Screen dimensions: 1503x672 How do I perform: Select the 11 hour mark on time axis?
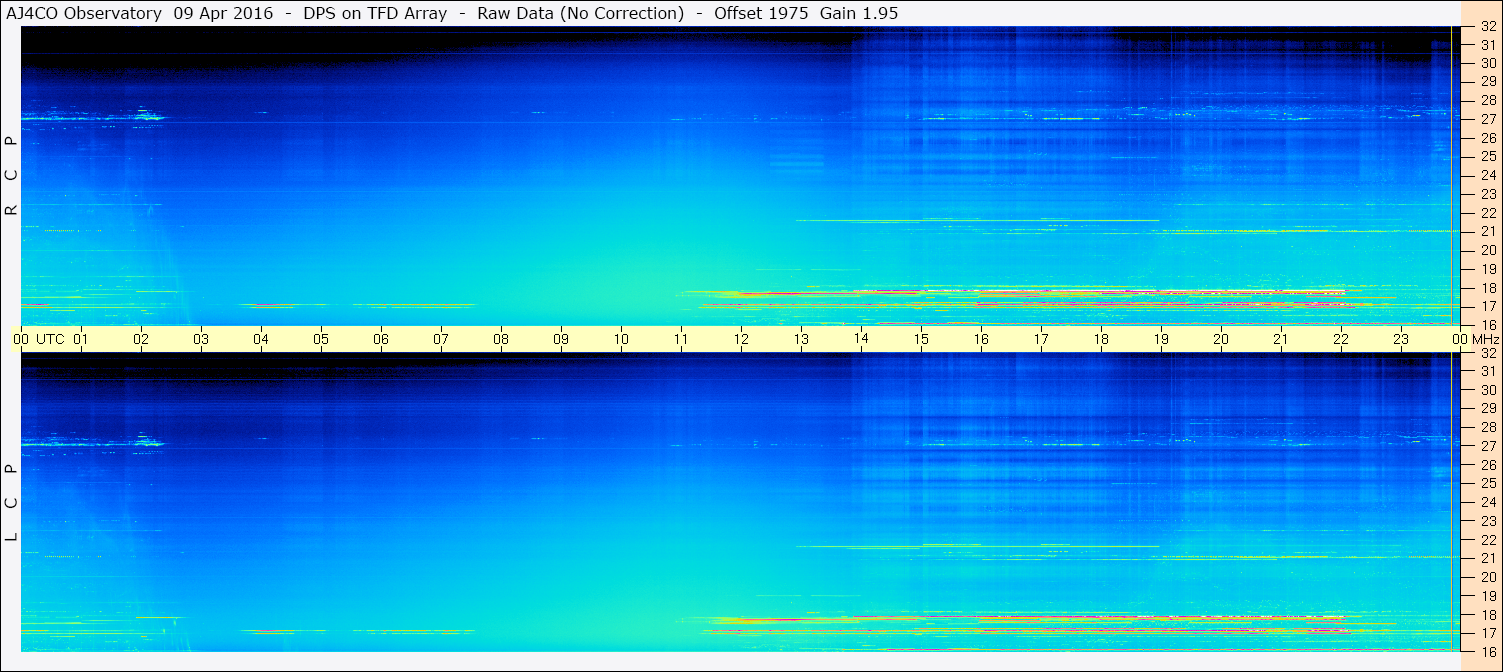(681, 339)
